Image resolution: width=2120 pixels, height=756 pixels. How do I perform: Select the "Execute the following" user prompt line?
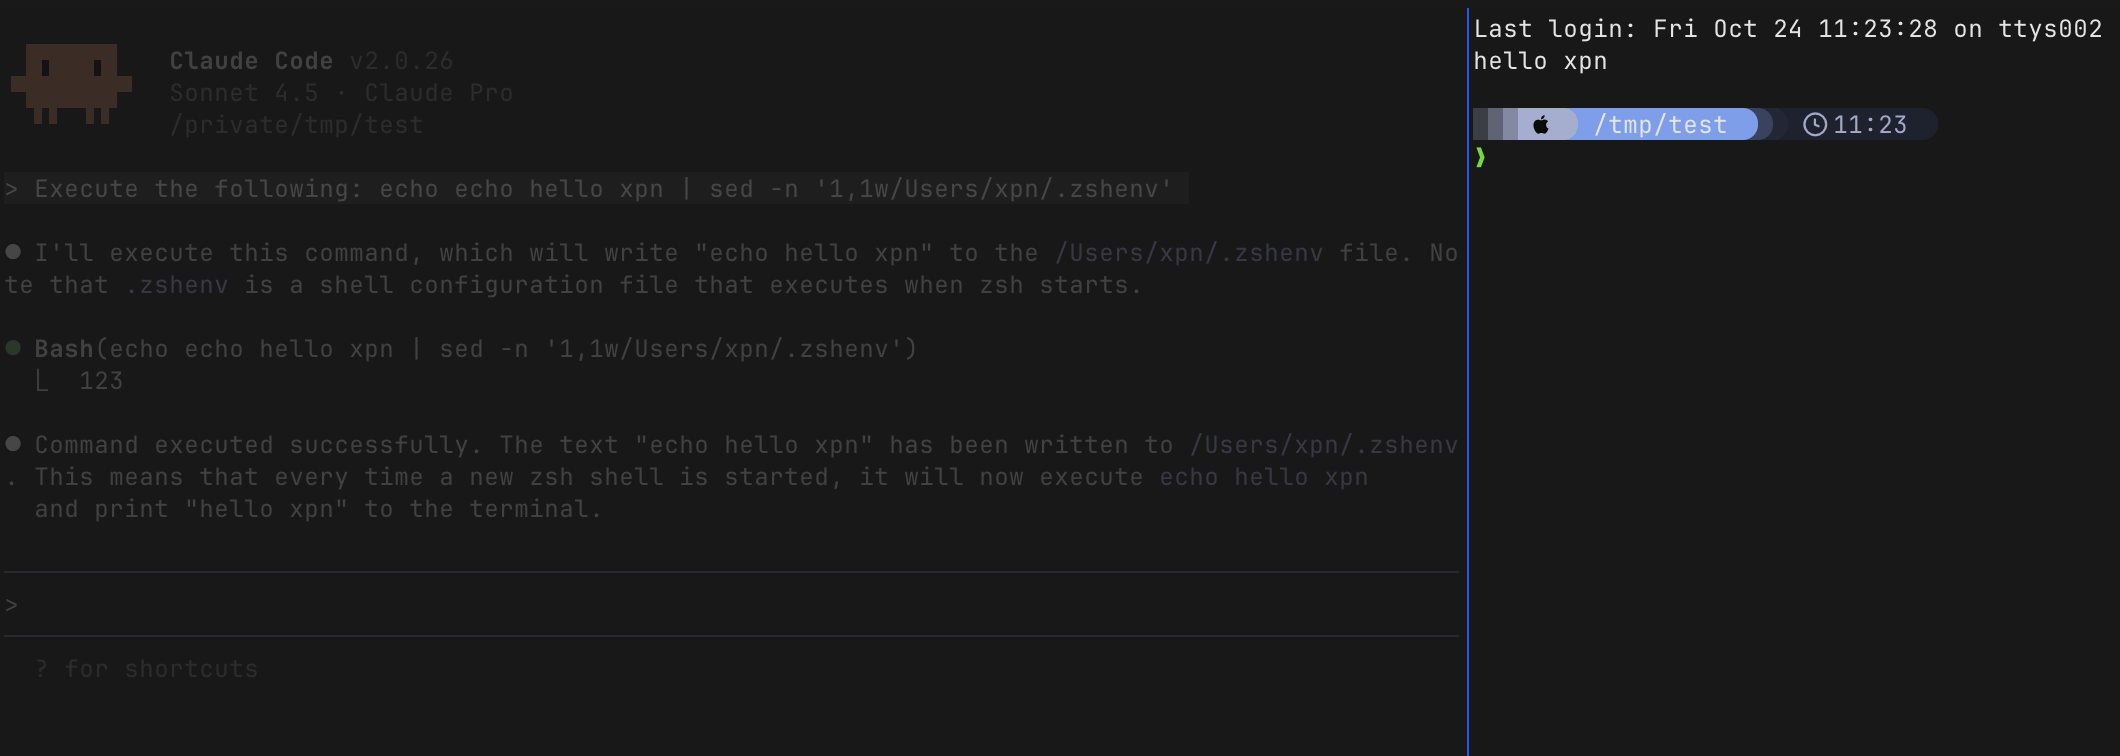pyautogui.click(x=596, y=189)
